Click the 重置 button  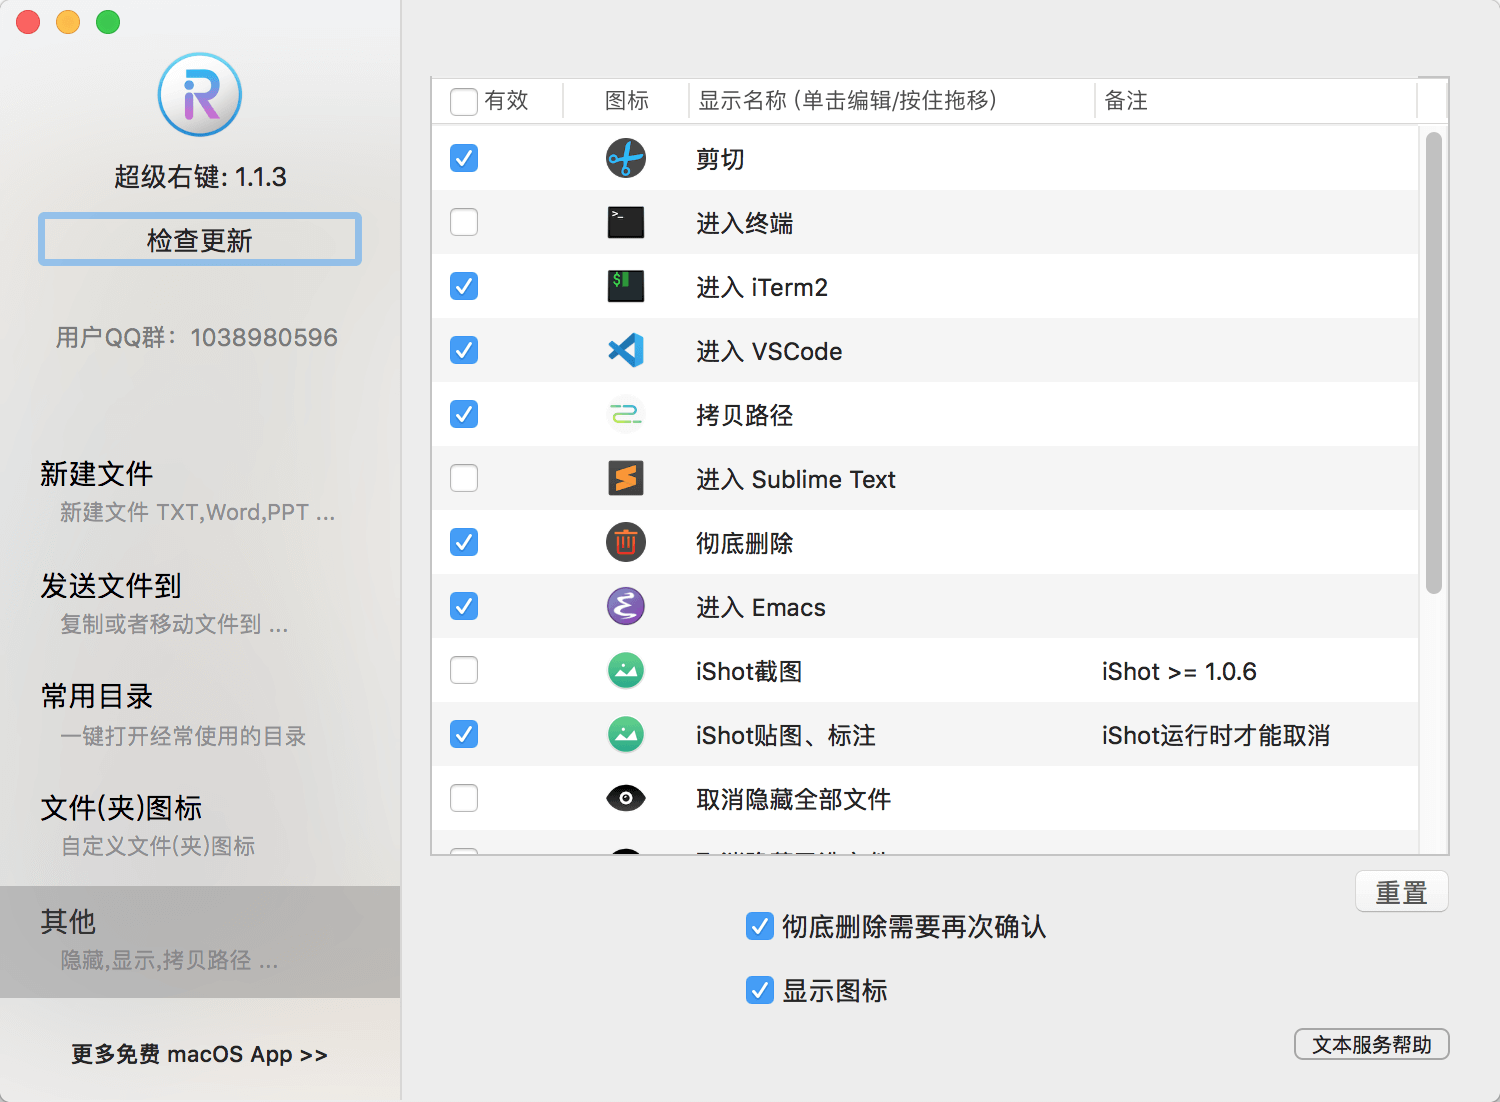[1402, 892]
